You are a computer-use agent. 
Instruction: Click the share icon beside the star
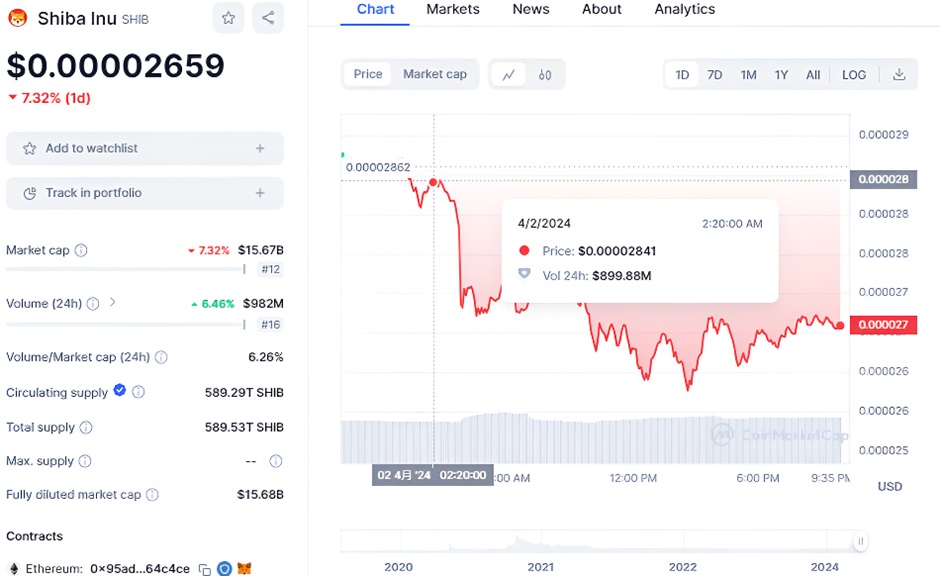pos(267,18)
